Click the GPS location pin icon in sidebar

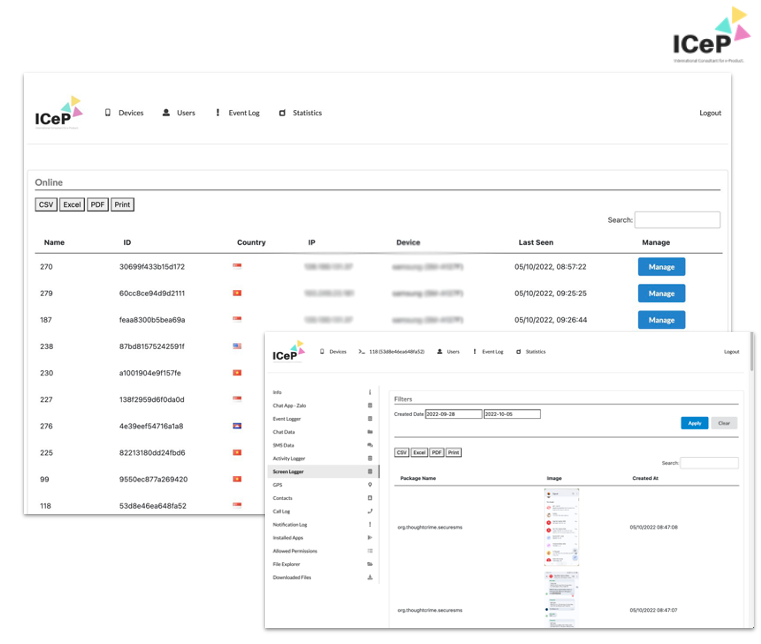coord(370,485)
